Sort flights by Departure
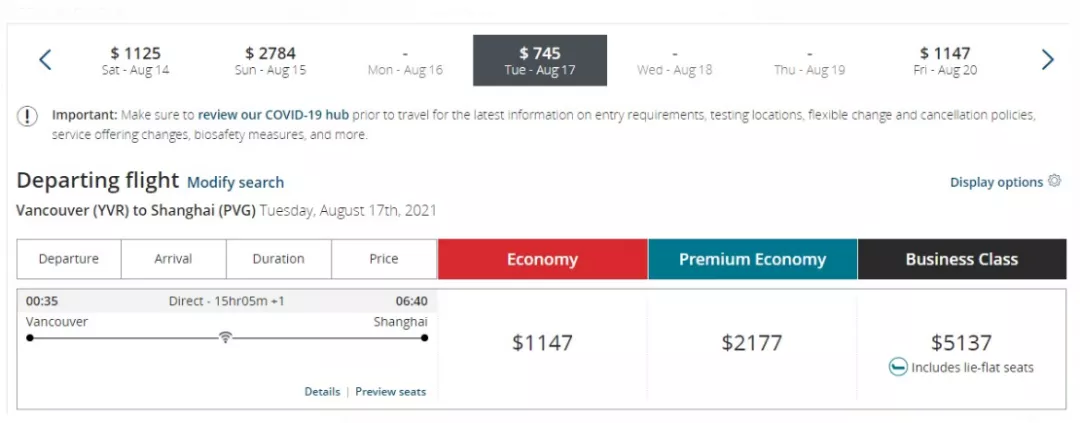The image size is (1080, 423). [69, 259]
